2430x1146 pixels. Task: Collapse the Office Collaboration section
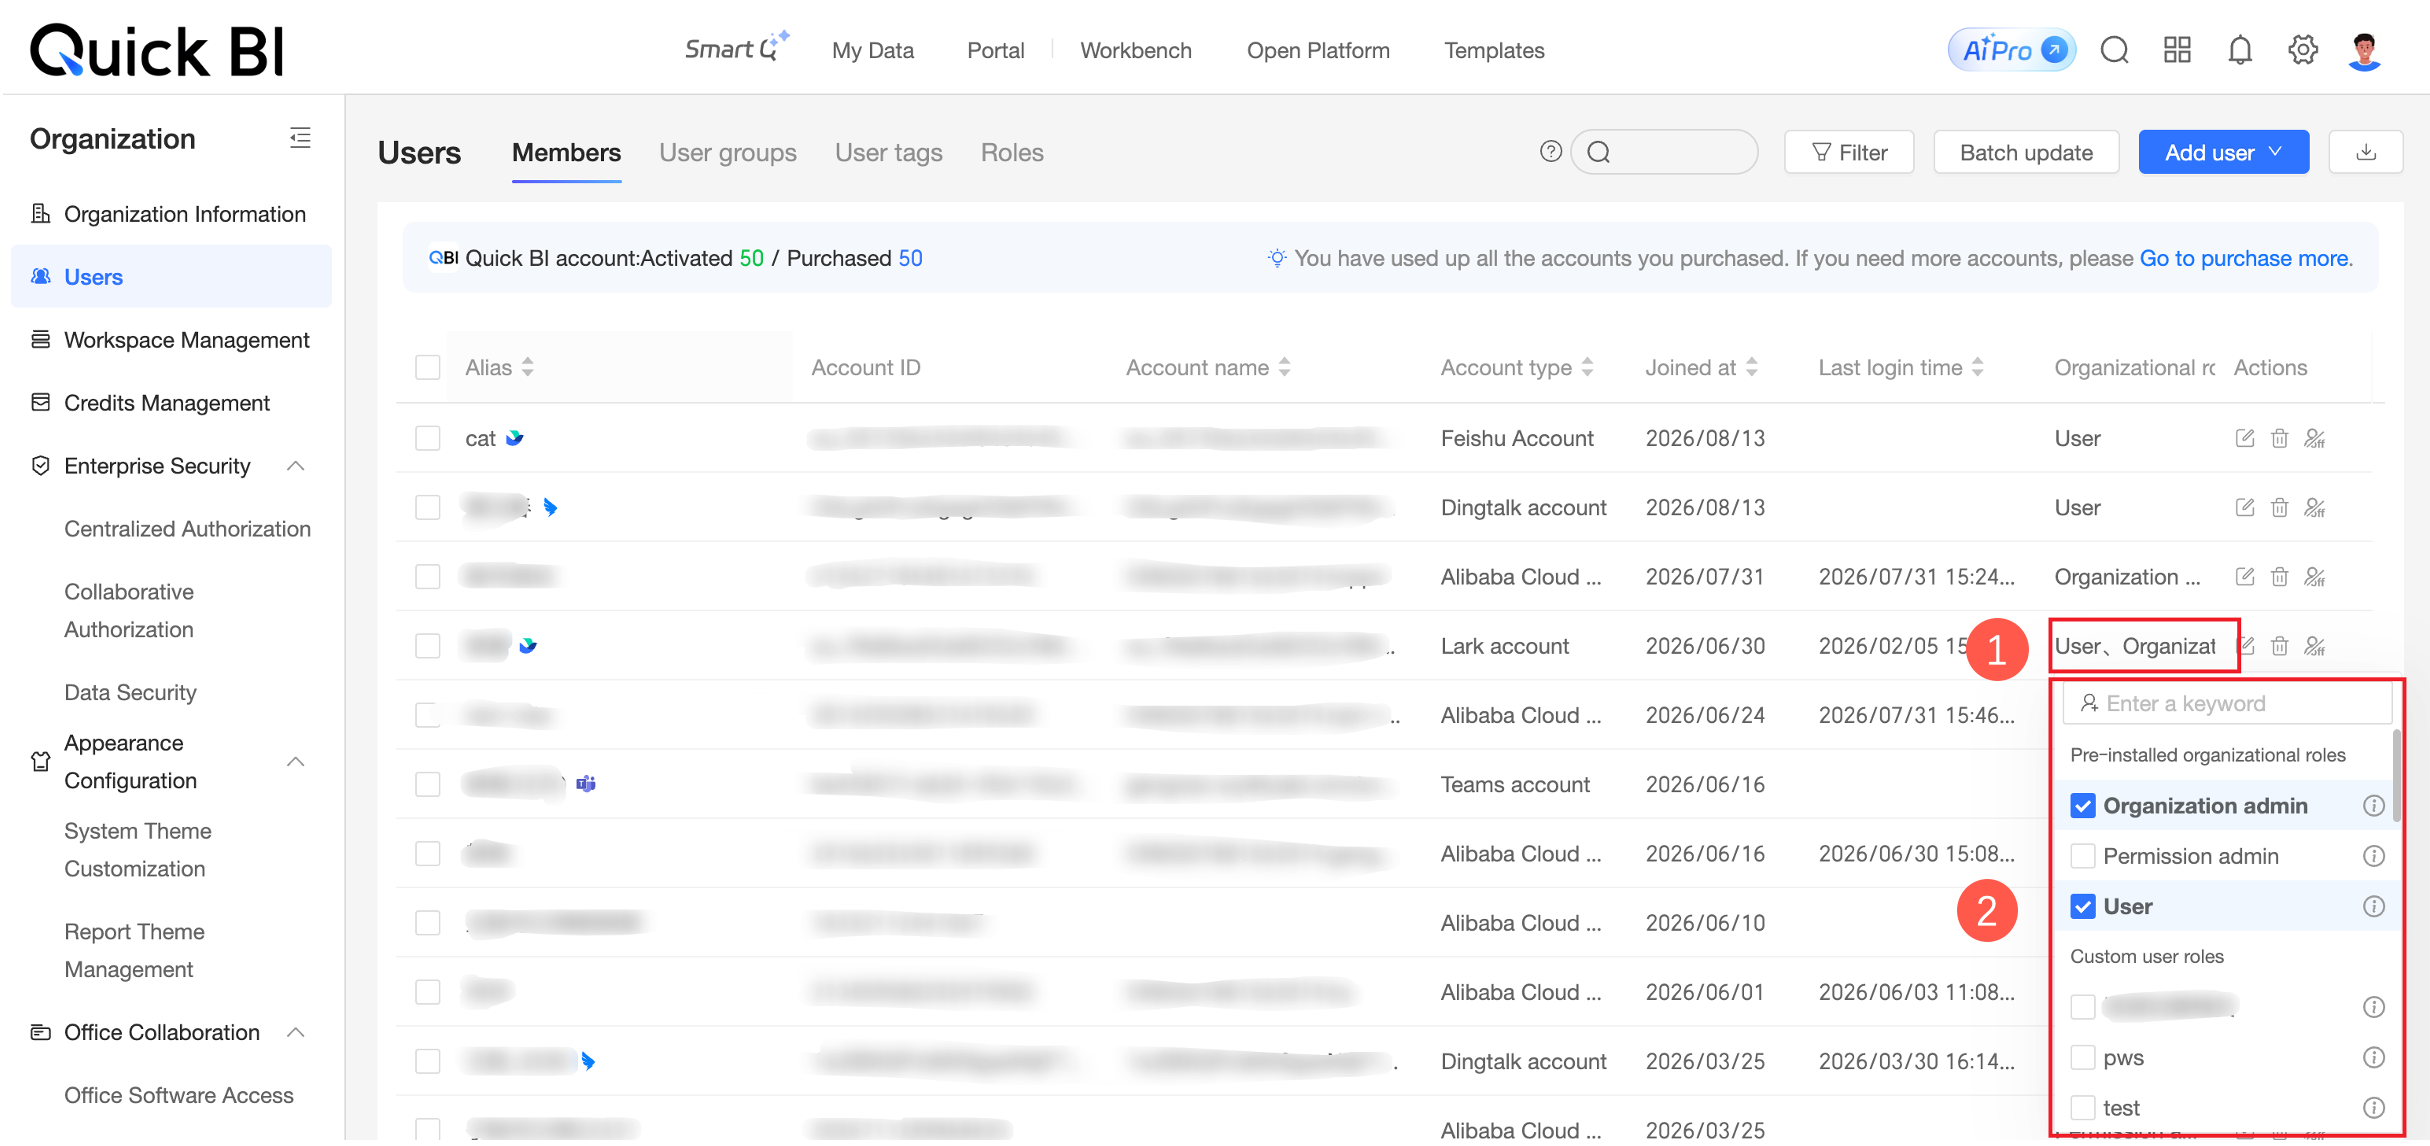pyautogui.click(x=296, y=1032)
